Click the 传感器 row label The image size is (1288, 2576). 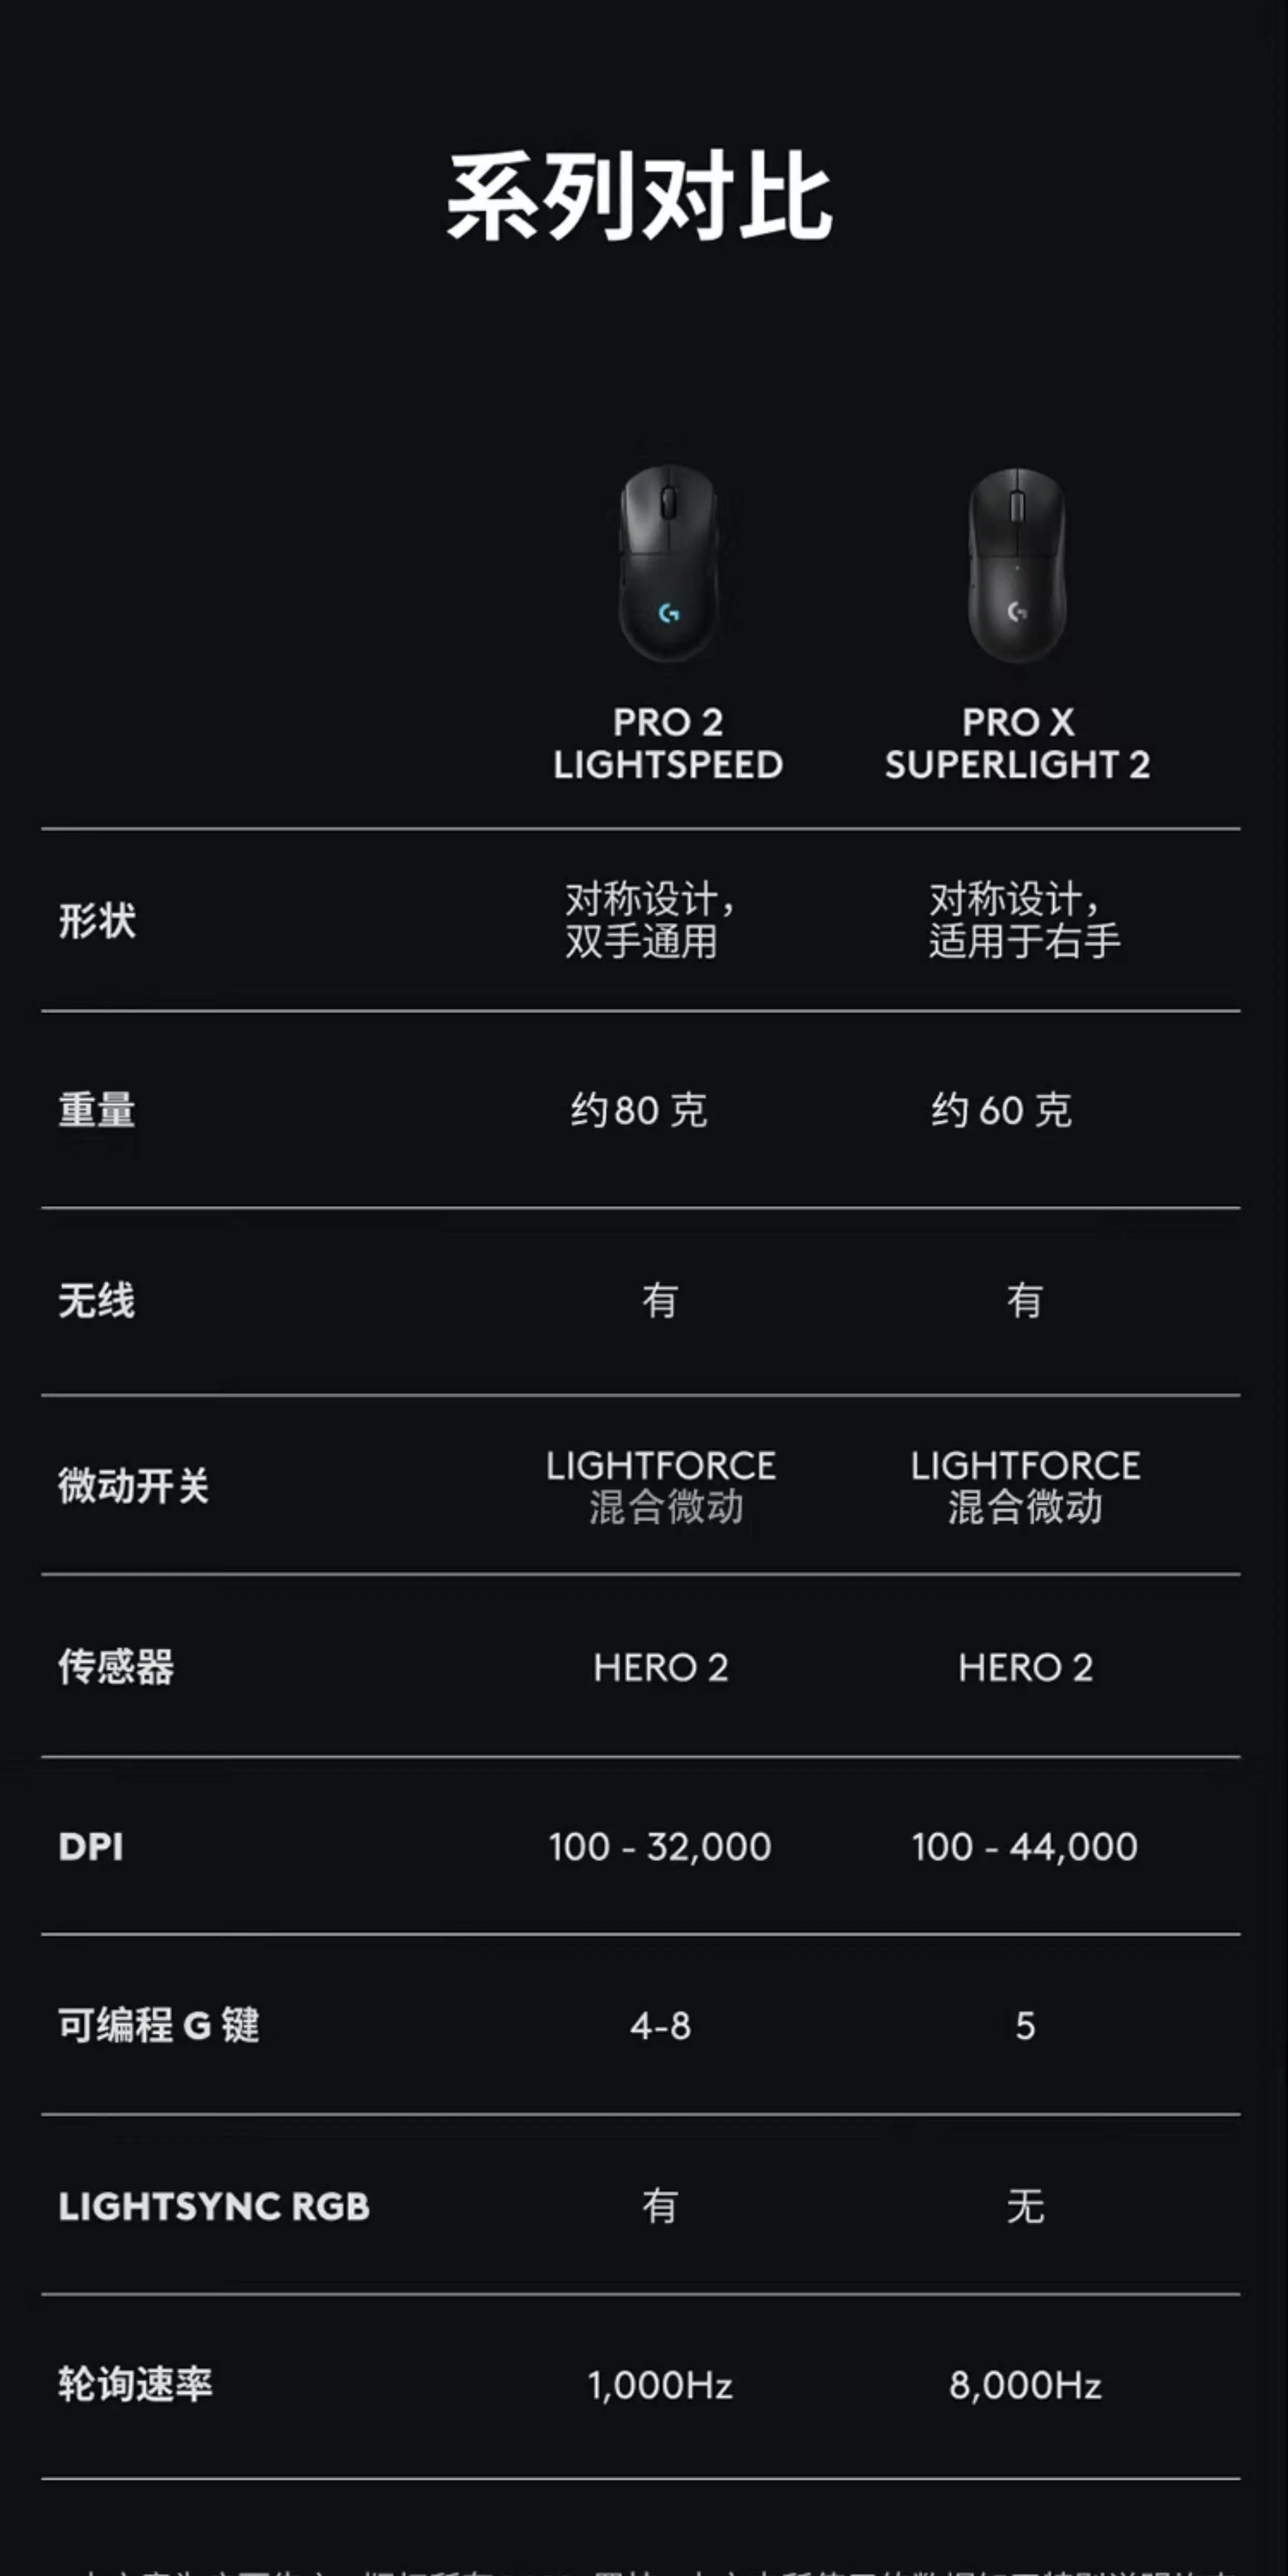pyautogui.click(x=116, y=1667)
